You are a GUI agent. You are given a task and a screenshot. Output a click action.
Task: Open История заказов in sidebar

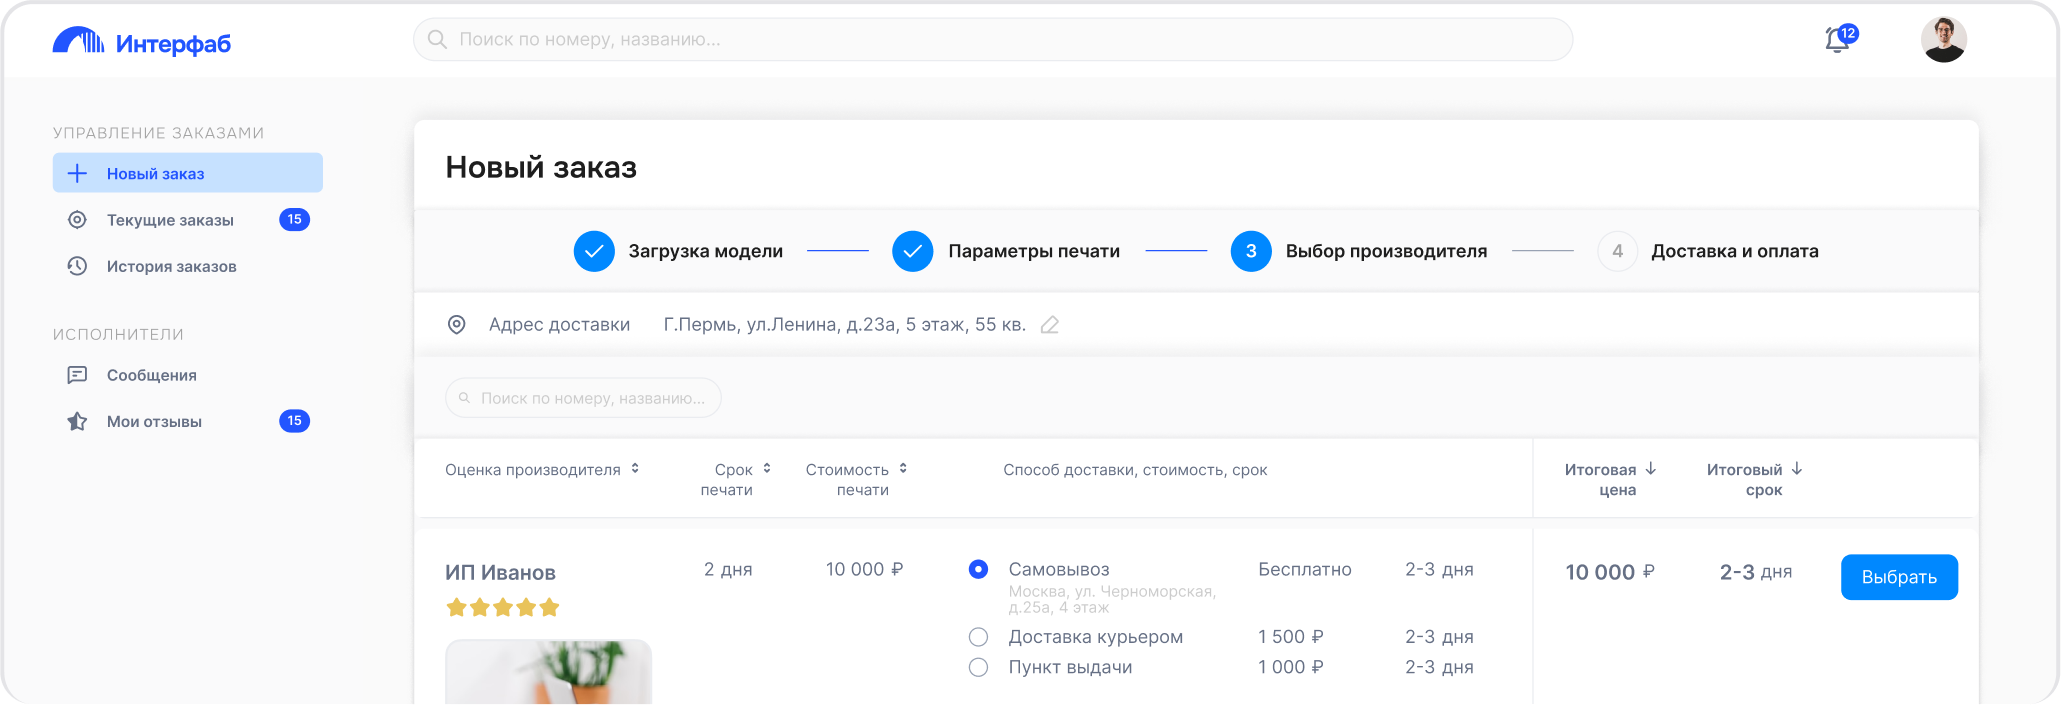[x=188, y=266]
